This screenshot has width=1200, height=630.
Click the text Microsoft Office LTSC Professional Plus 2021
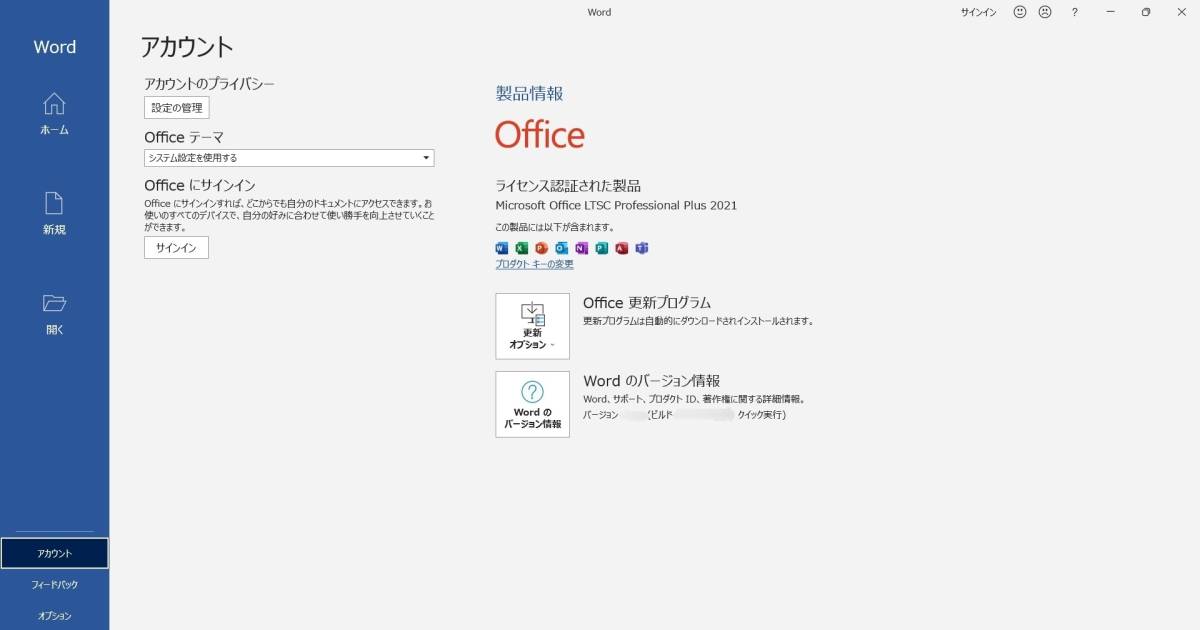point(616,205)
